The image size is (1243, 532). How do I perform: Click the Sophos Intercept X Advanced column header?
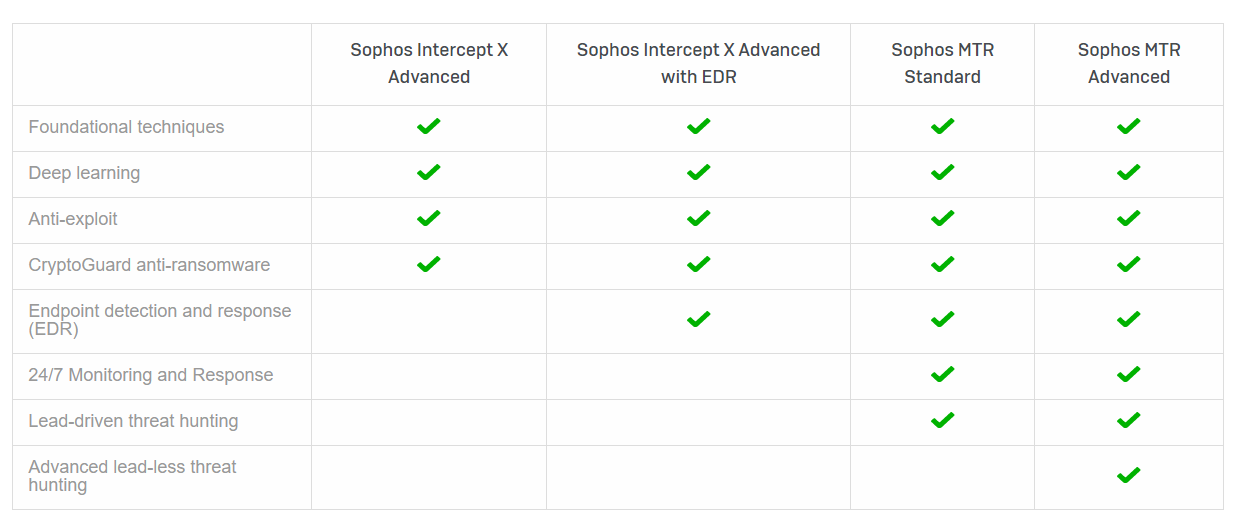click(429, 63)
